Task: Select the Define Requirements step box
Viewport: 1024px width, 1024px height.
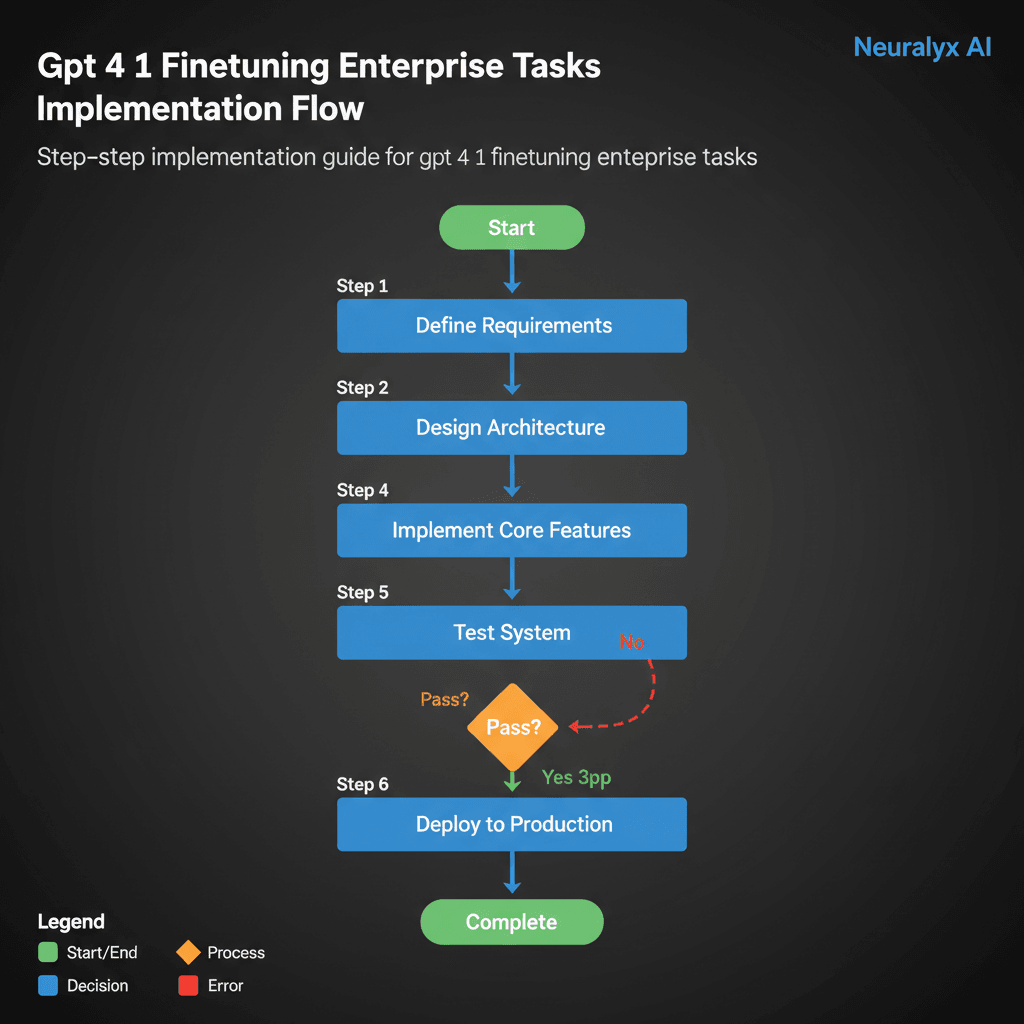Action: click(x=511, y=326)
